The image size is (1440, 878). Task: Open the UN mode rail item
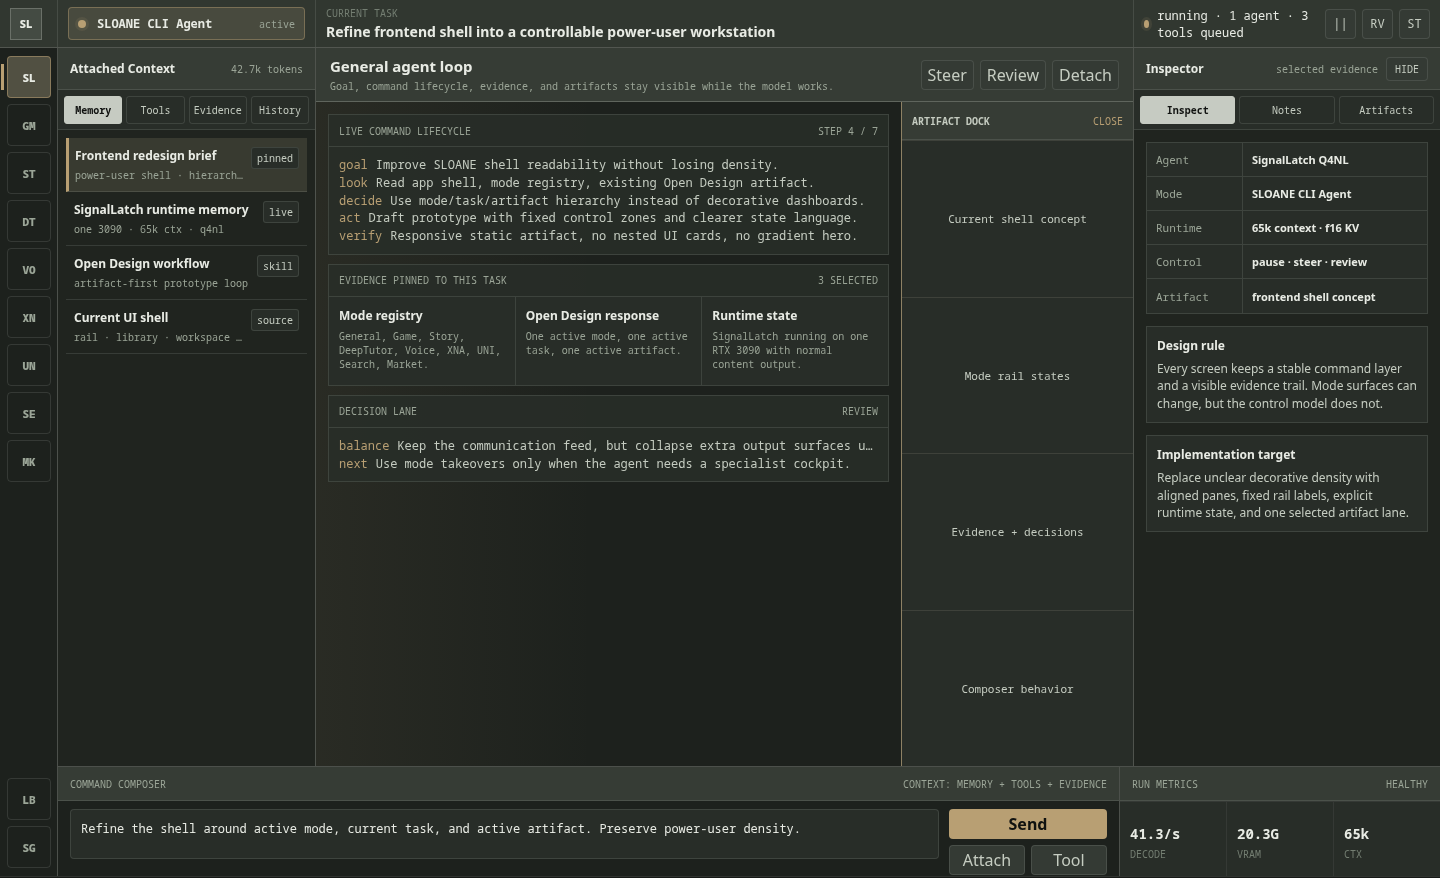click(29, 366)
